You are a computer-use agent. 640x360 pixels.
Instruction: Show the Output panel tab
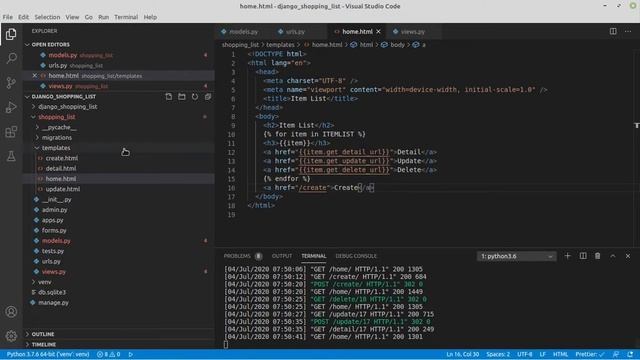[x=282, y=256]
